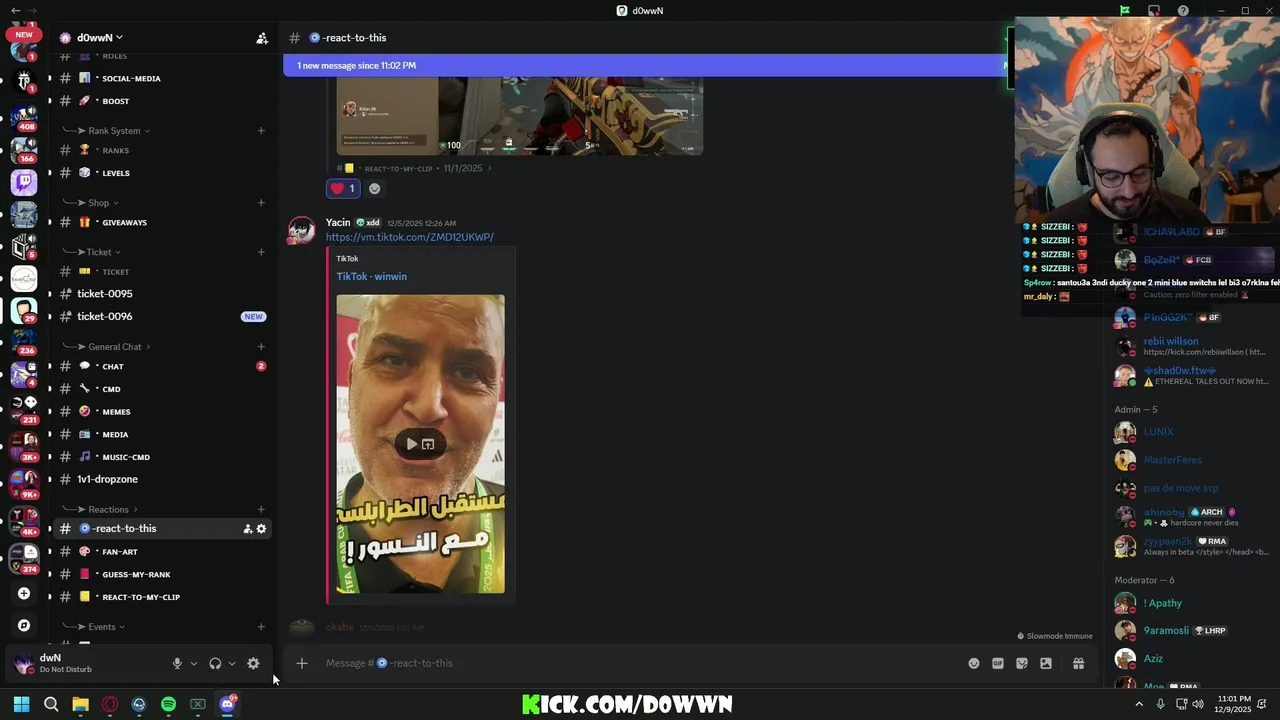This screenshot has height=720, width=1280.
Task: Open headphone output options arrow
Action: click(x=232, y=663)
